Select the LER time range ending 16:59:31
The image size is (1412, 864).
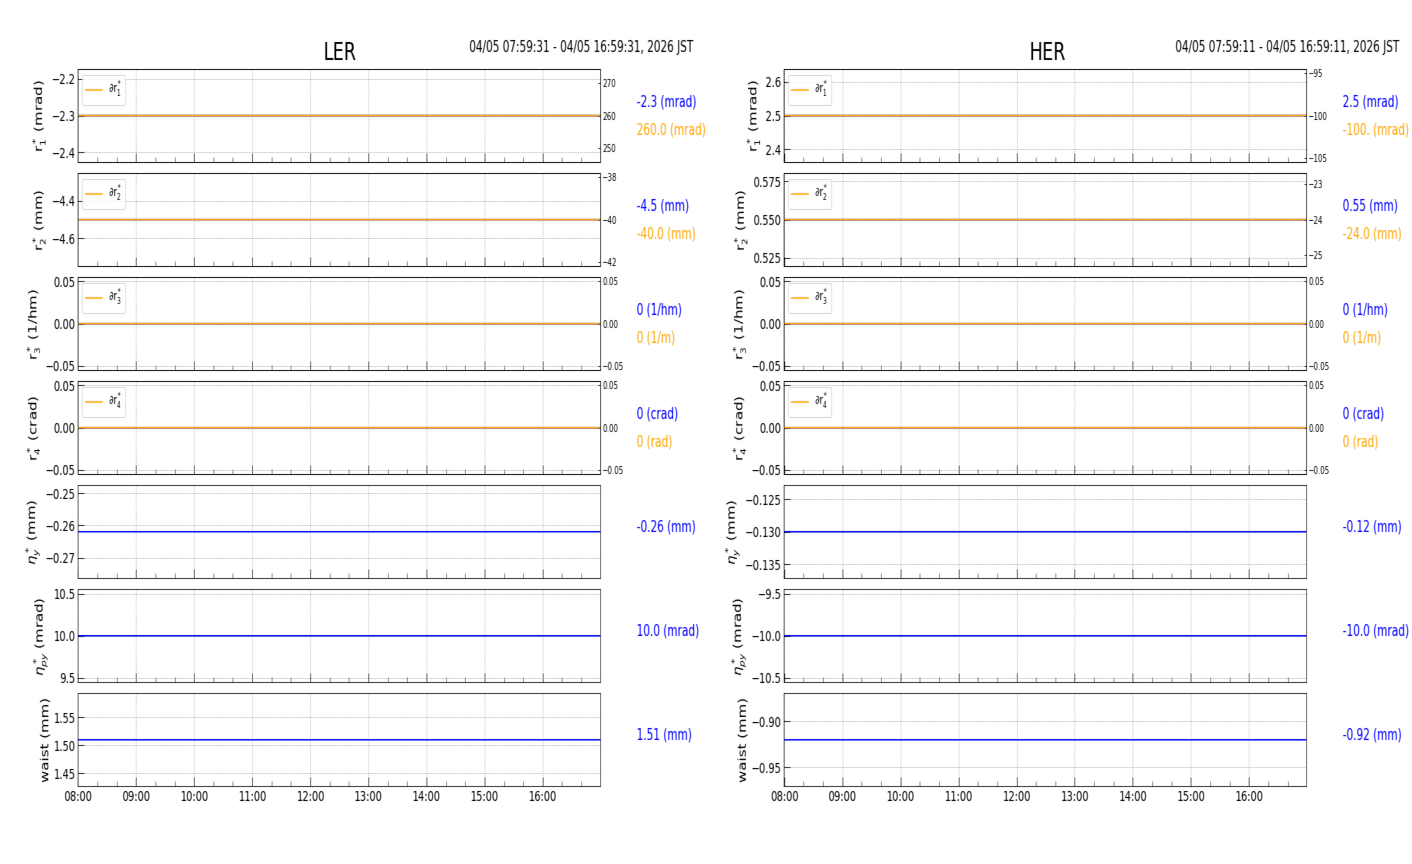pos(581,47)
